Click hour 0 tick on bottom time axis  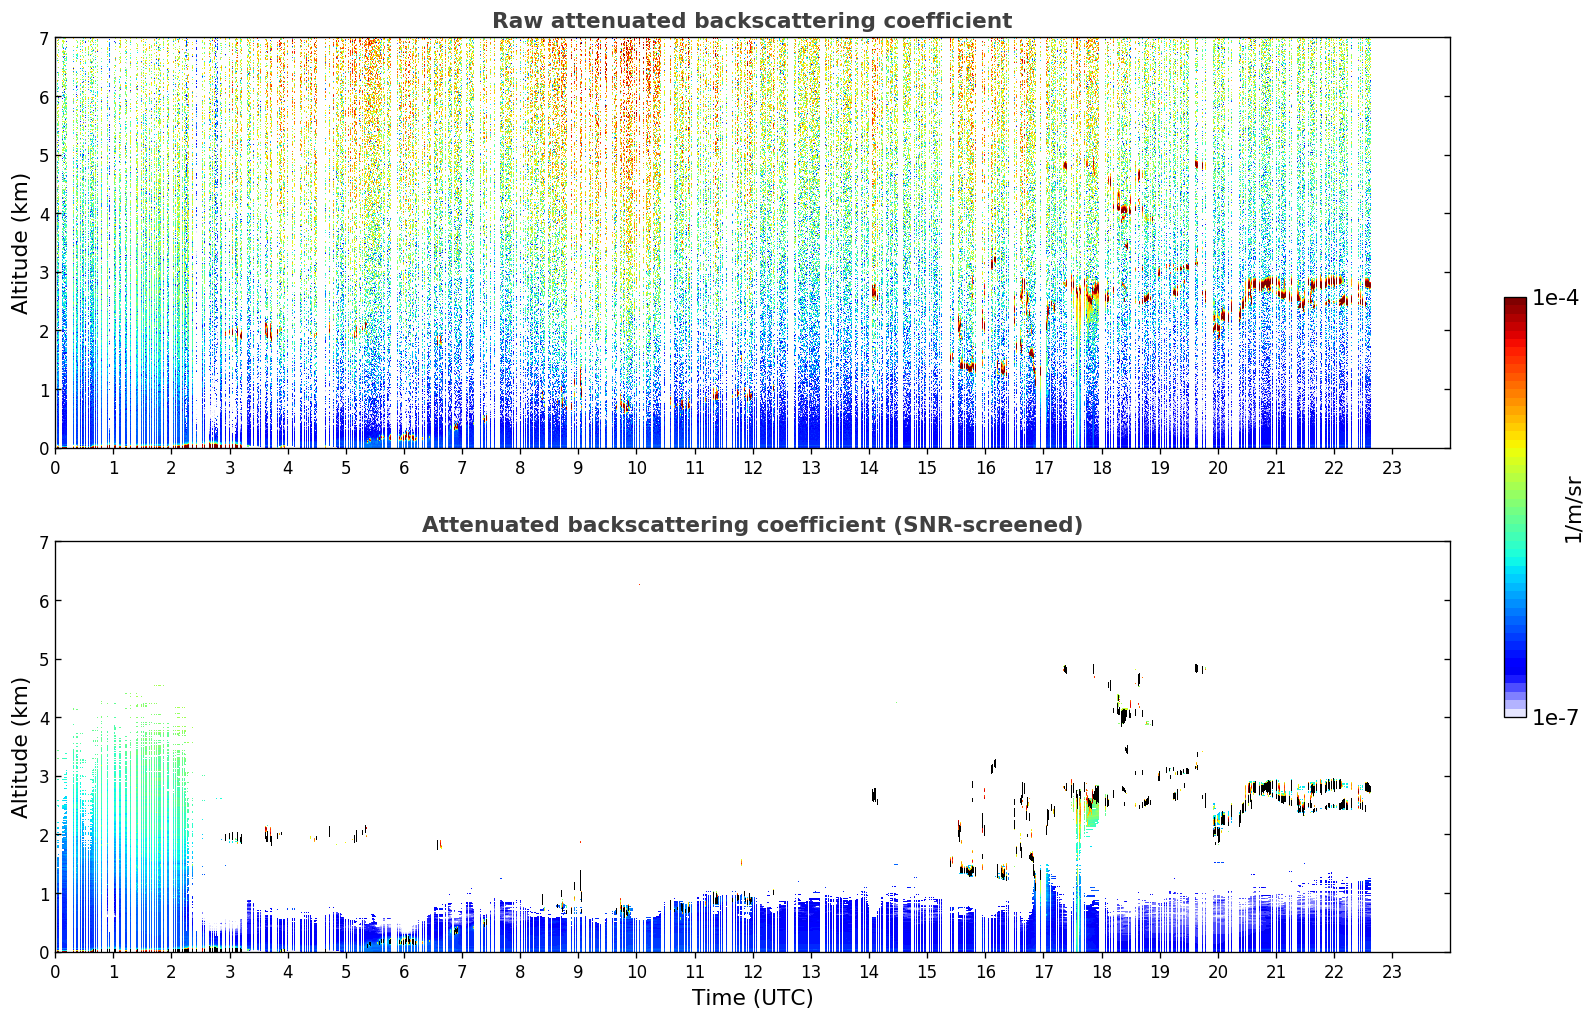(55, 972)
